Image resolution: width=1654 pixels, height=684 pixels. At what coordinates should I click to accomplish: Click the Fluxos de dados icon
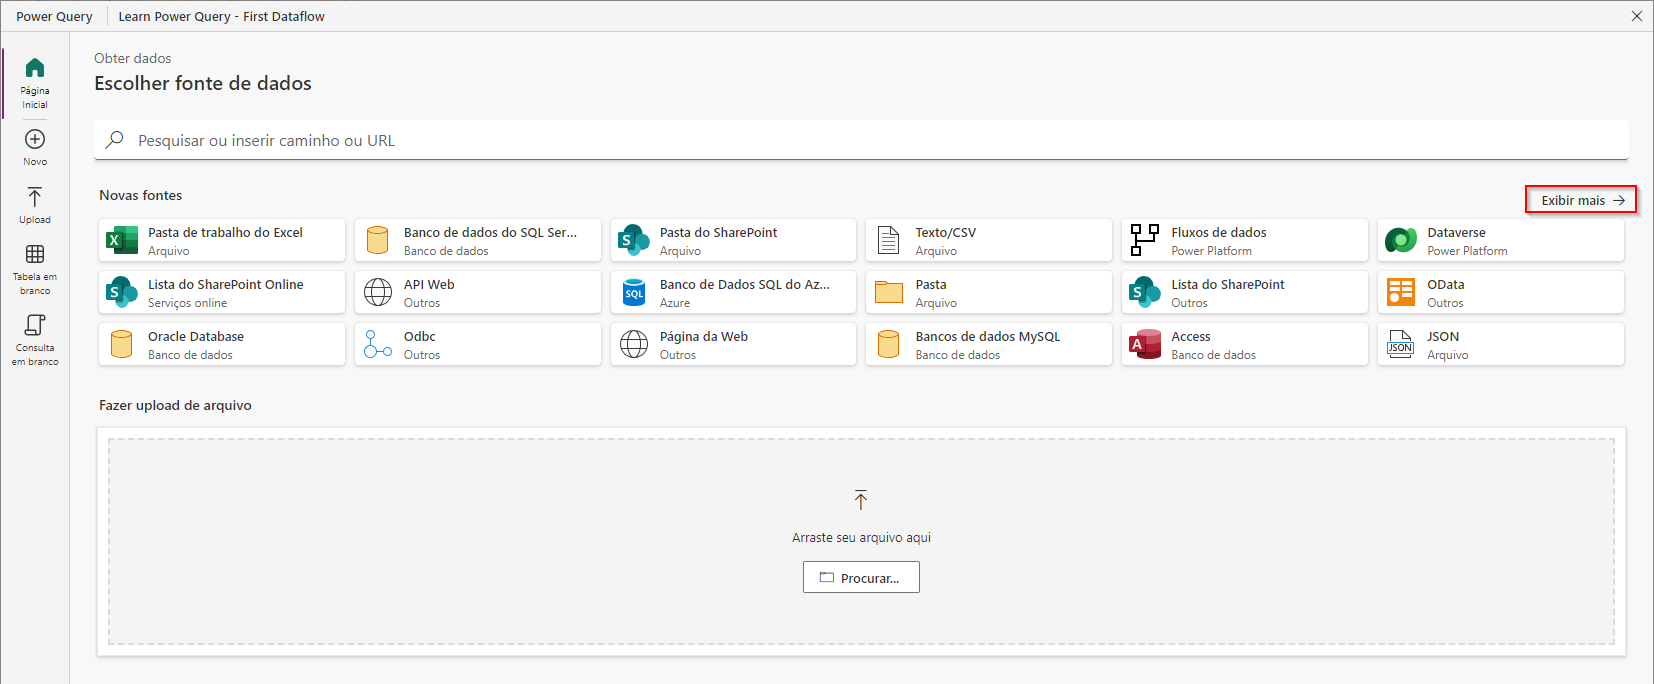(1145, 240)
